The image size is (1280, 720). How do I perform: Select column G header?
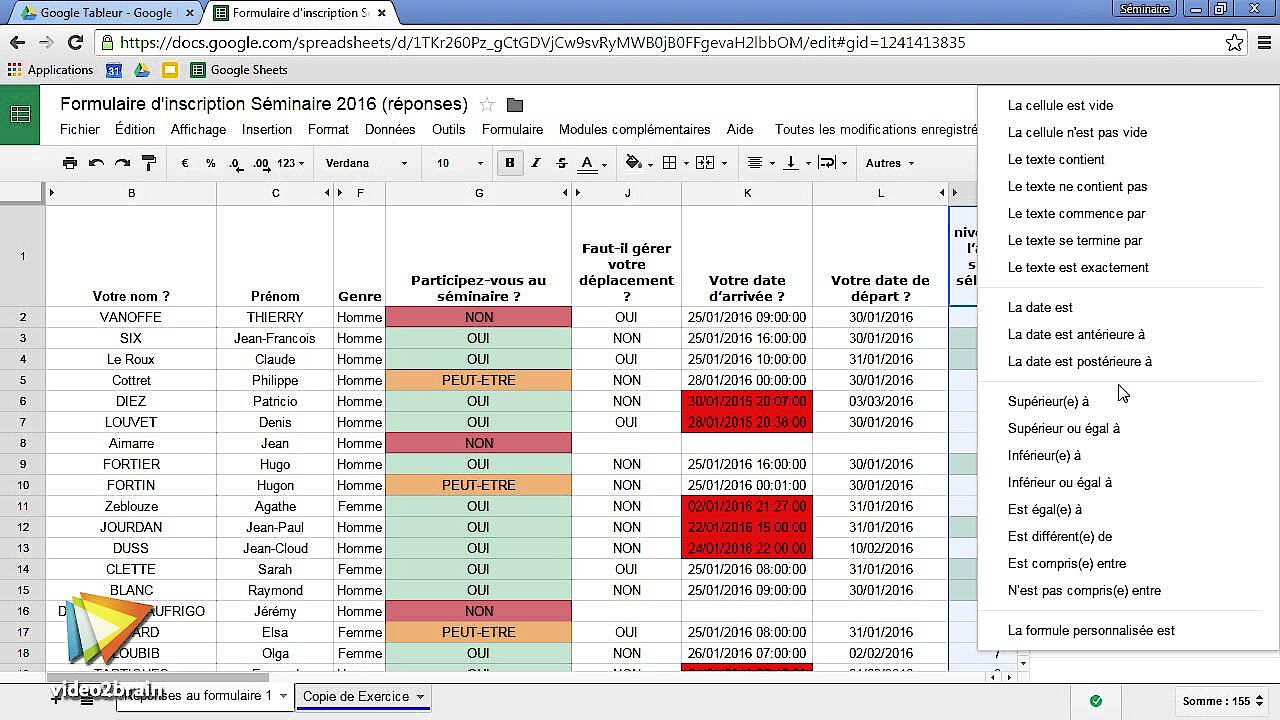pos(479,193)
